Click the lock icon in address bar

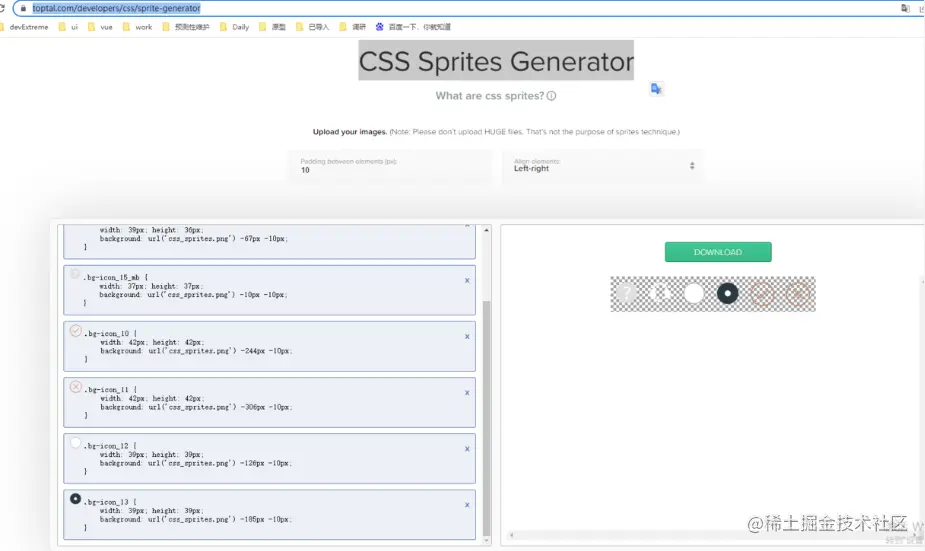click(x=23, y=8)
